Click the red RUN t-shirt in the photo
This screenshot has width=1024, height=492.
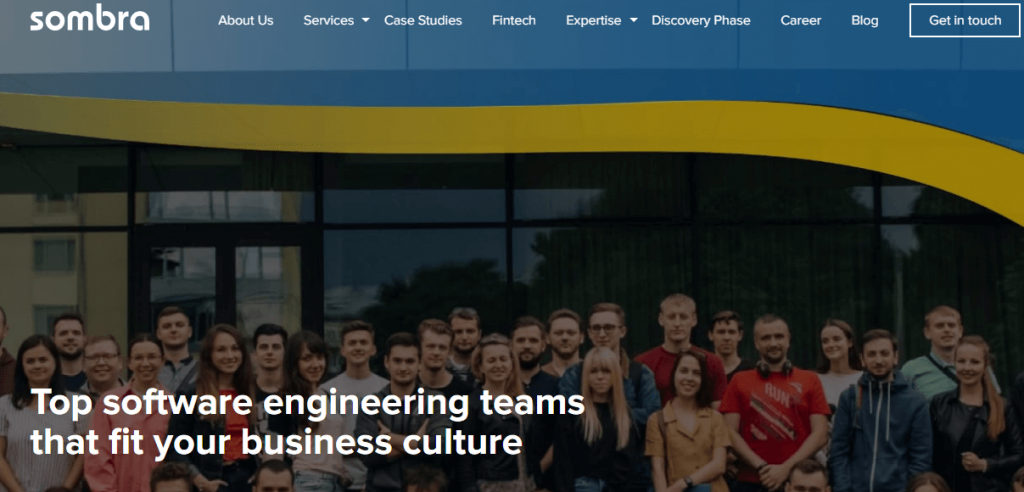click(x=775, y=413)
